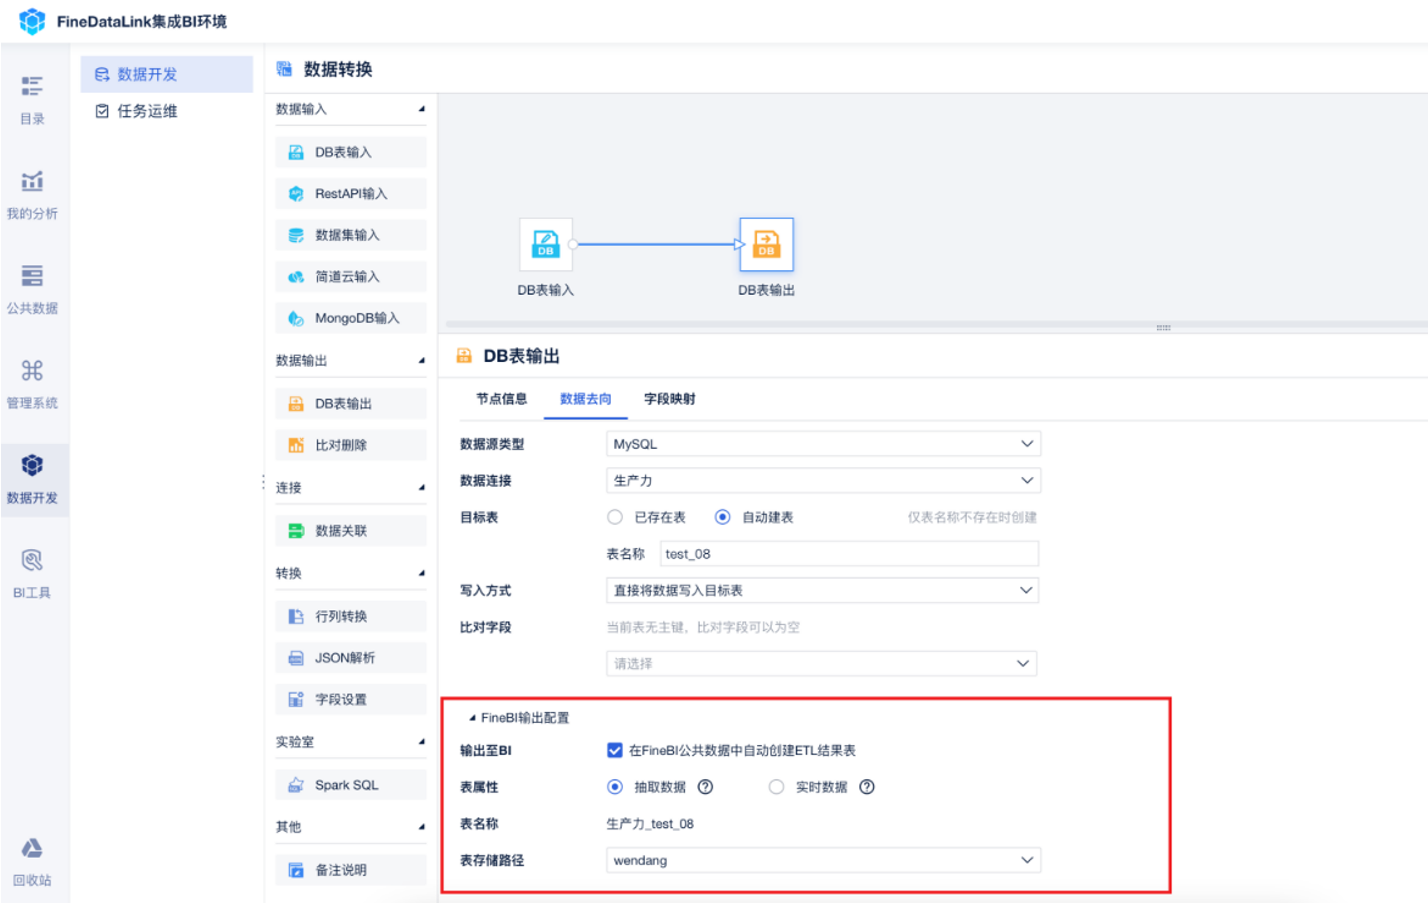The height and width of the screenshot is (903, 1428).
Task: Select the 抽取数据 radio option
Action: 615,787
